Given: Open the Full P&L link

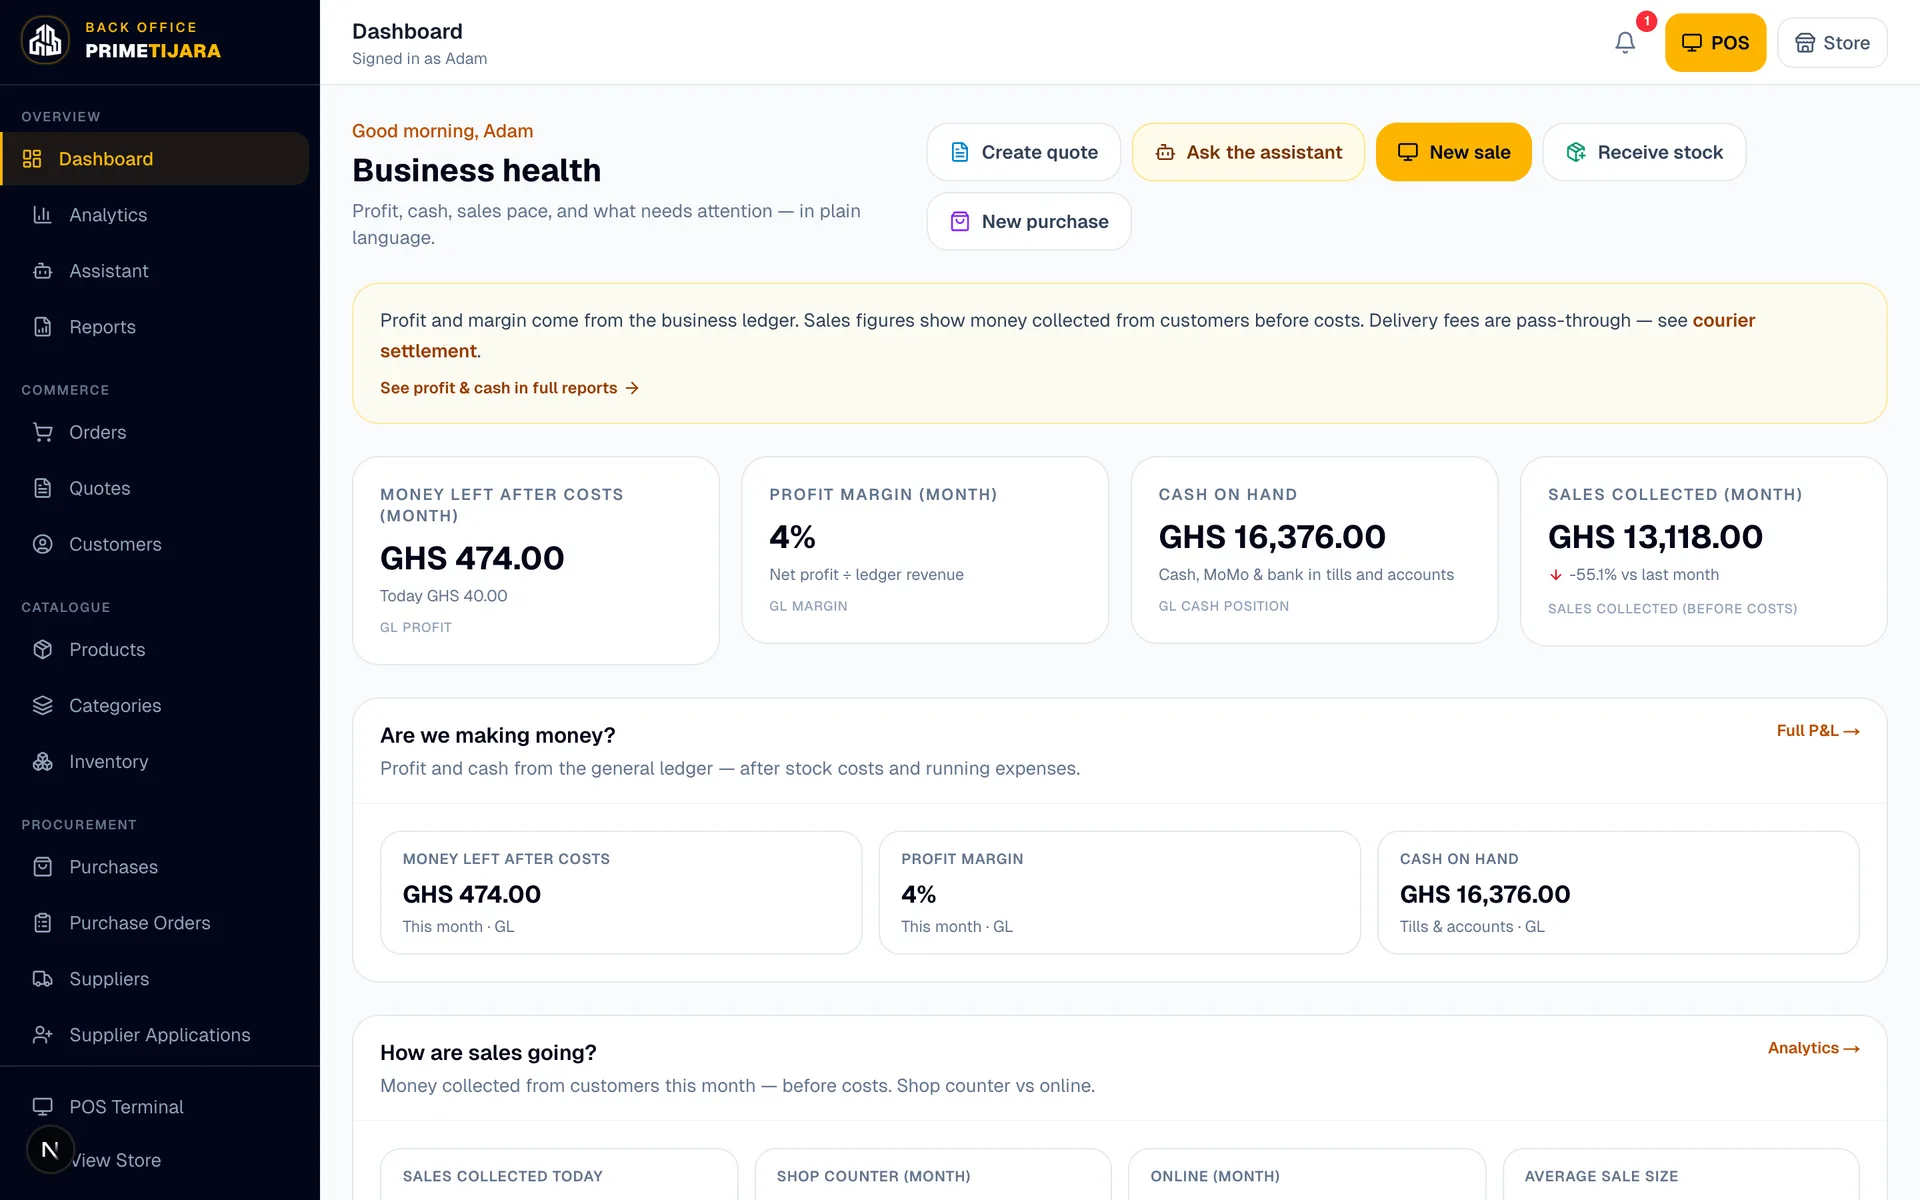Looking at the screenshot, I should pyautogui.click(x=1818, y=731).
